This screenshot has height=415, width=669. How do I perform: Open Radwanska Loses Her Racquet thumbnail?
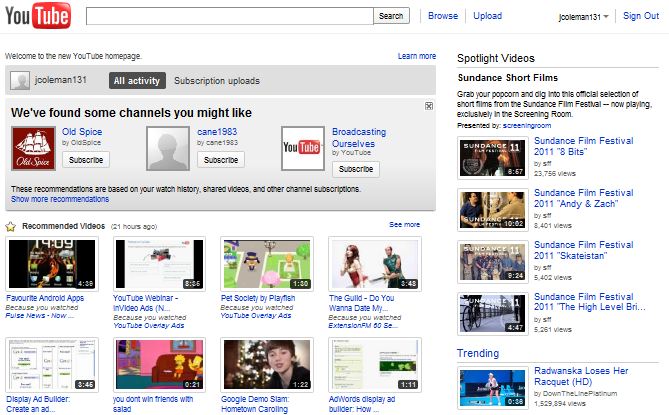point(493,388)
